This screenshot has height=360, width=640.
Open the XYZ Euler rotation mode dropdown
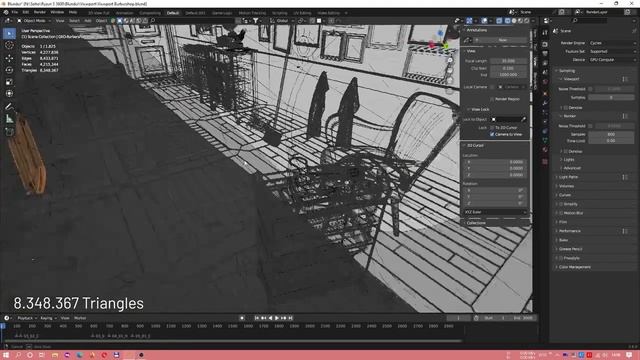495,212
